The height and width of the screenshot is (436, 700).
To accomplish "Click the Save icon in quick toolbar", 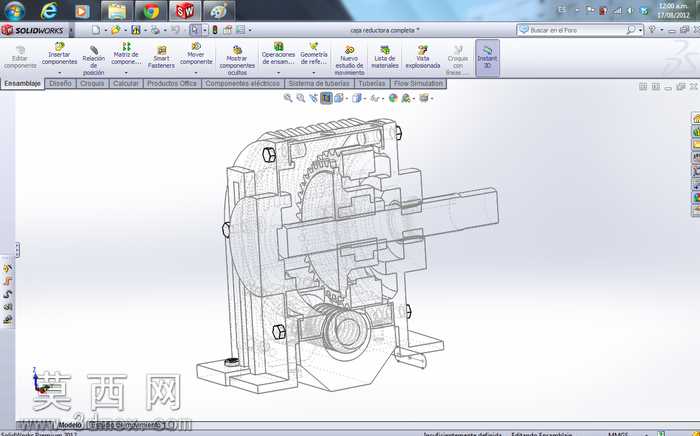I will tap(136, 30).
